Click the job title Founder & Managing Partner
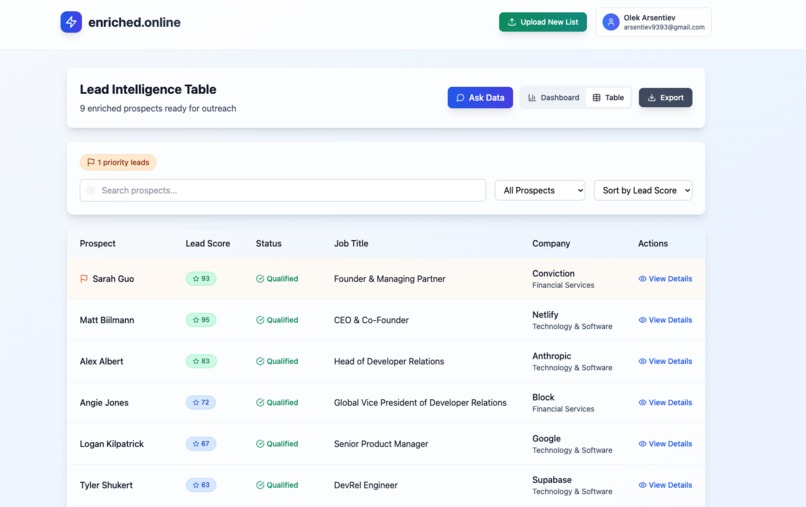Viewport: 806px width, 507px height. (390, 279)
